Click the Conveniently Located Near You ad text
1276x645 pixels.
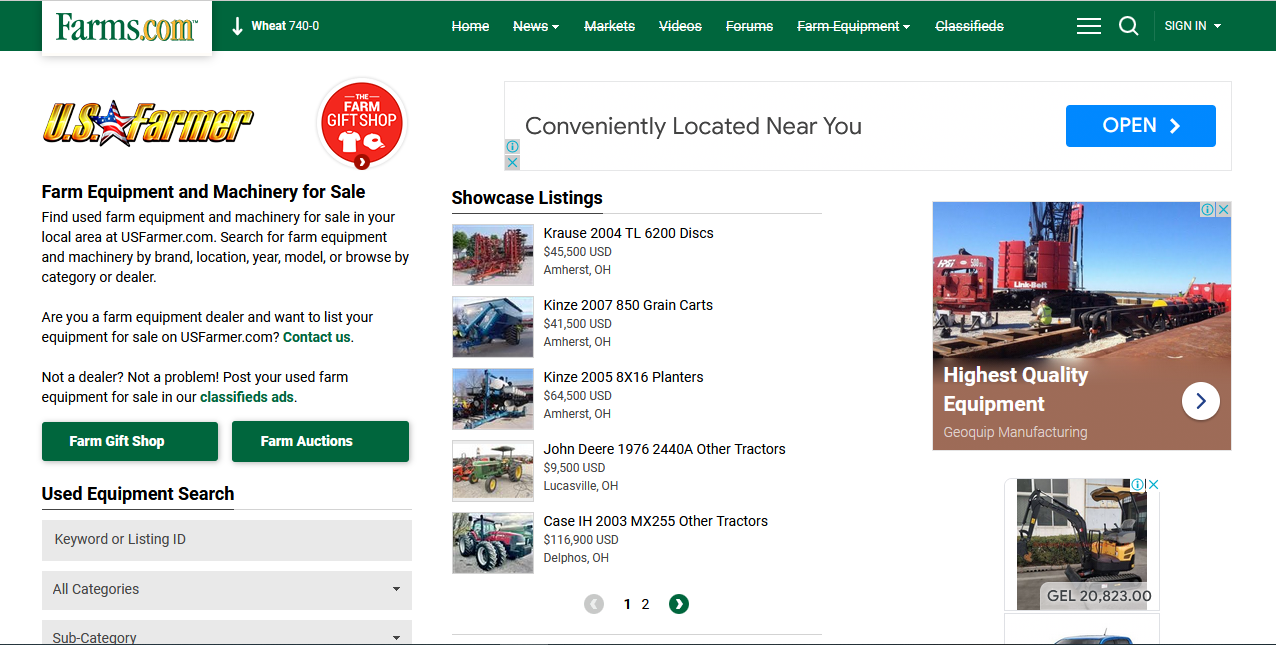click(x=693, y=126)
